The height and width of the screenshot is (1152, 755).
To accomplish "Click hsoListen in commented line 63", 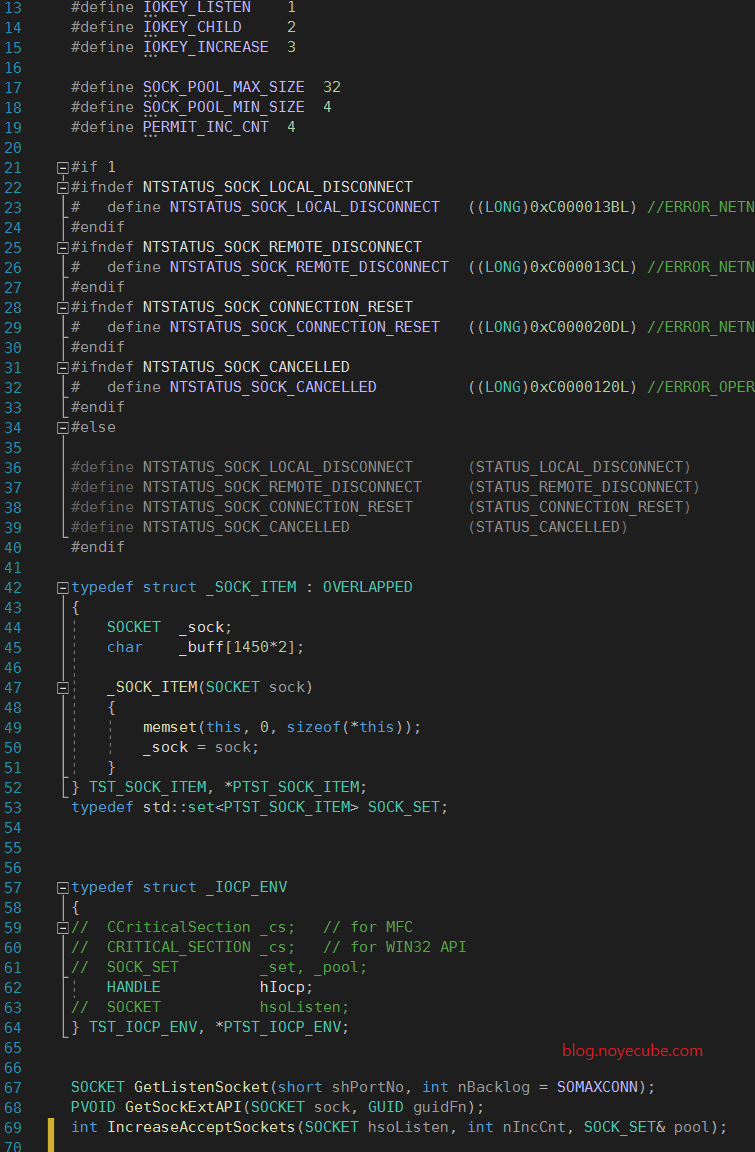I will click(300, 1007).
